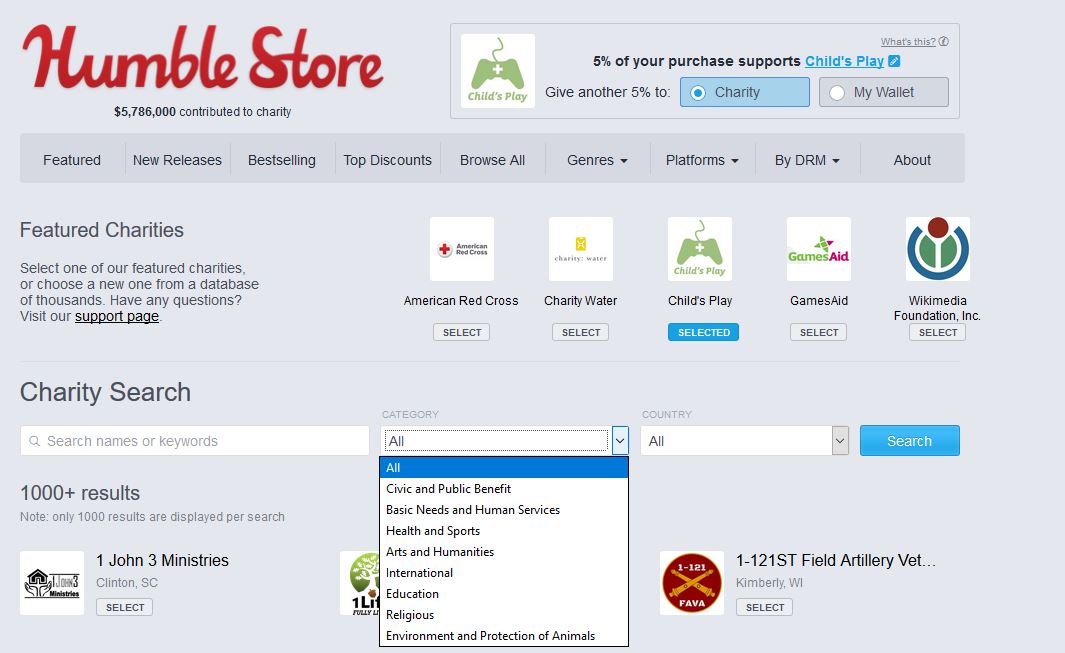Click the edit pencil icon beside Child's Play
Viewport: 1065px width, 653px height.
point(894,61)
